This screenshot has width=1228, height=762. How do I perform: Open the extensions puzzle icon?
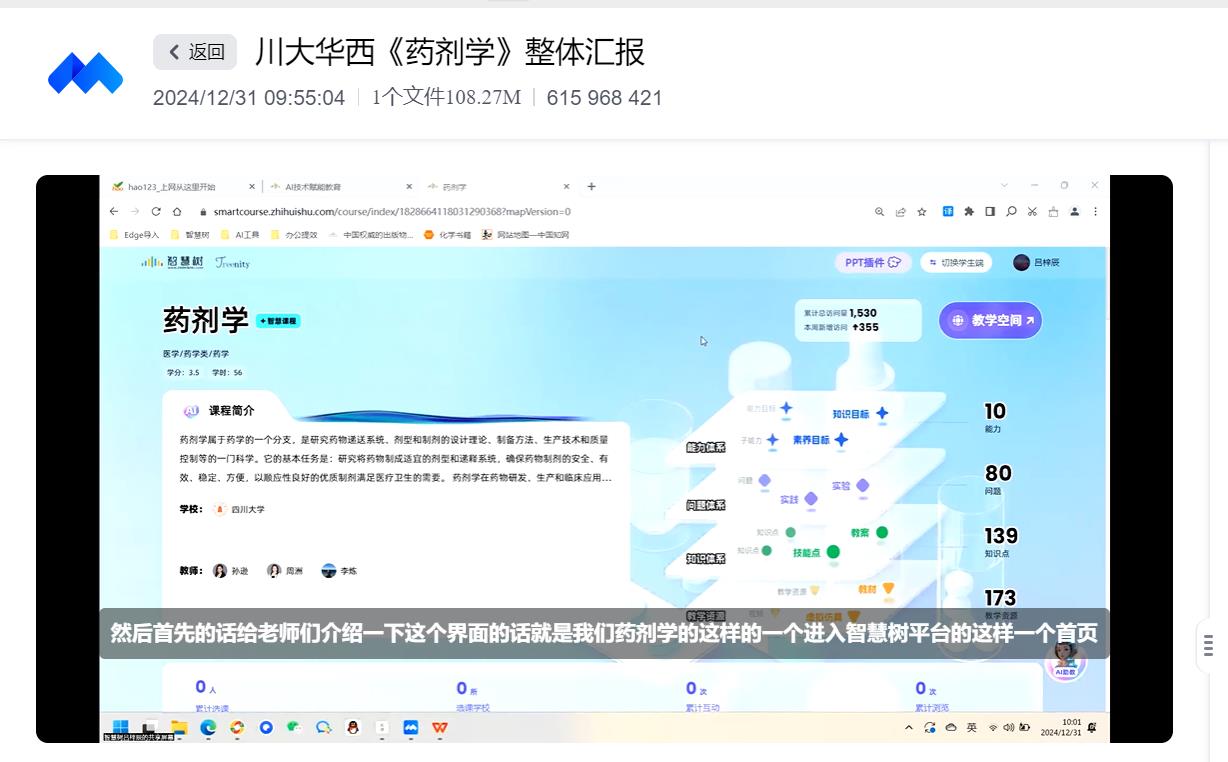click(969, 211)
